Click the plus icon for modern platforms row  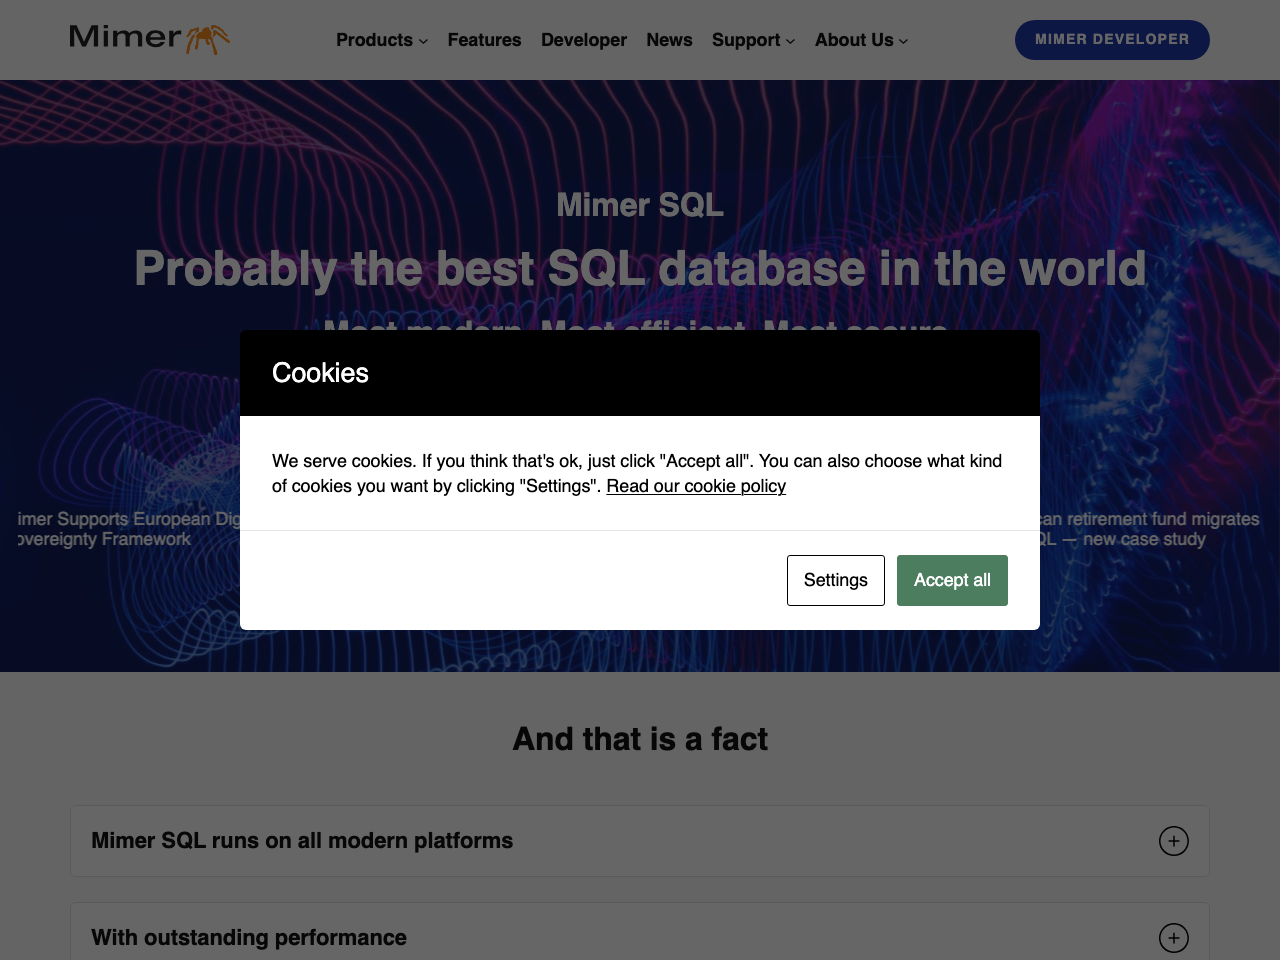point(1173,841)
